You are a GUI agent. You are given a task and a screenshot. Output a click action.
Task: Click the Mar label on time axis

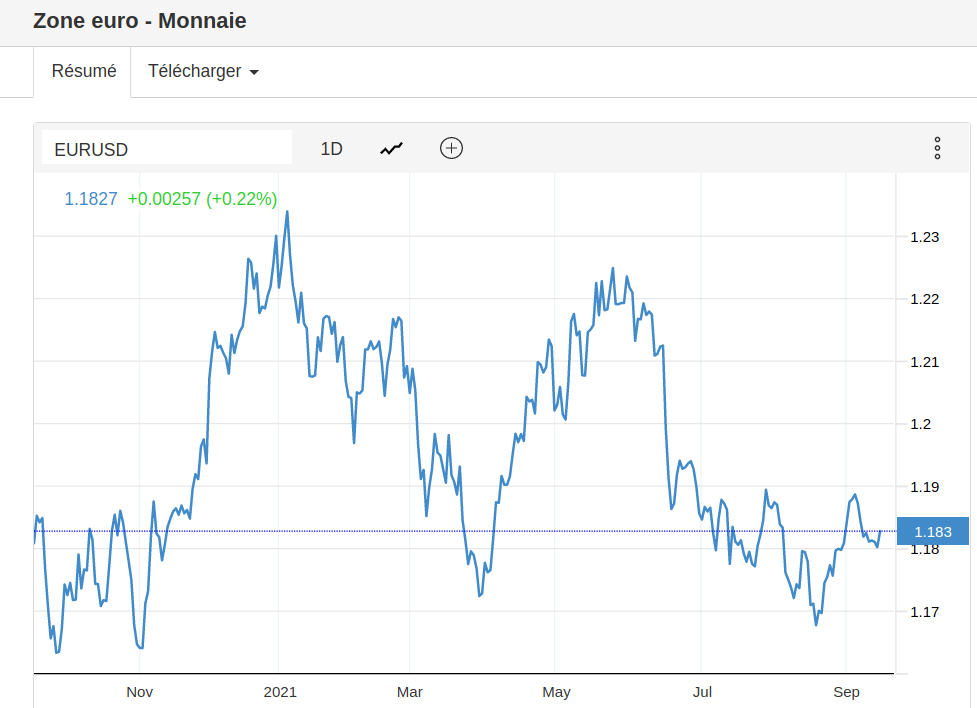click(x=410, y=692)
